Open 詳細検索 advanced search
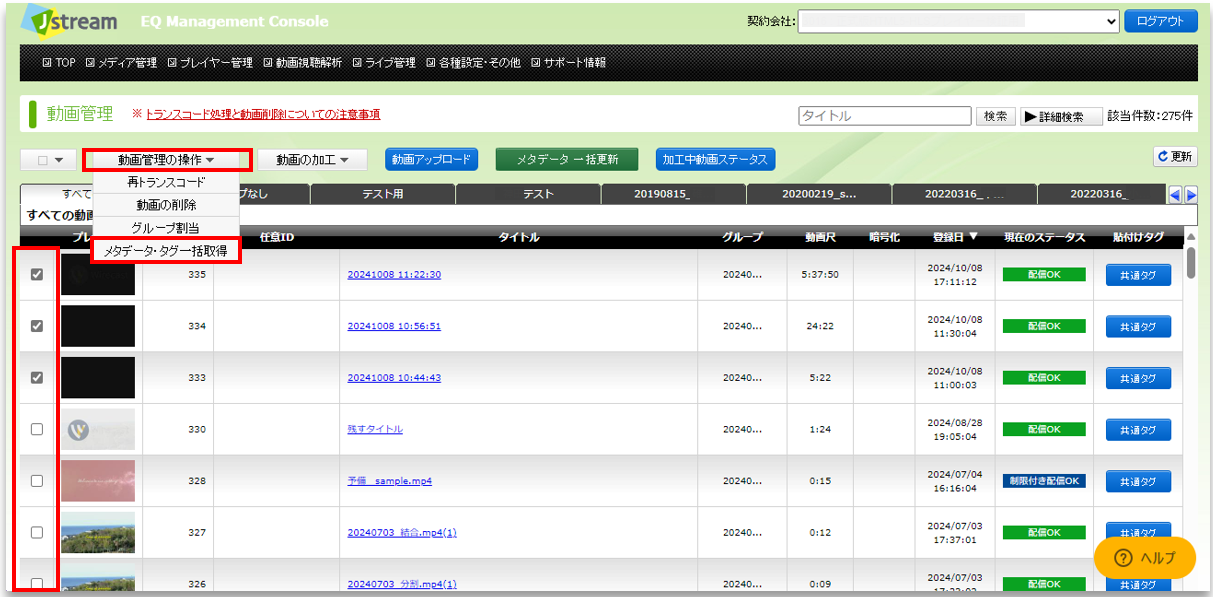The height and width of the screenshot is (597, 1213). [x=1061, y=116]
